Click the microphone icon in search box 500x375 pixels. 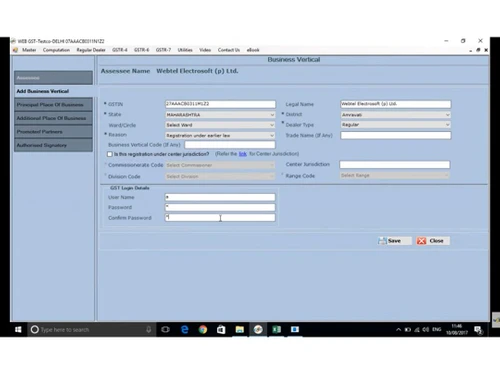(149, 330)
